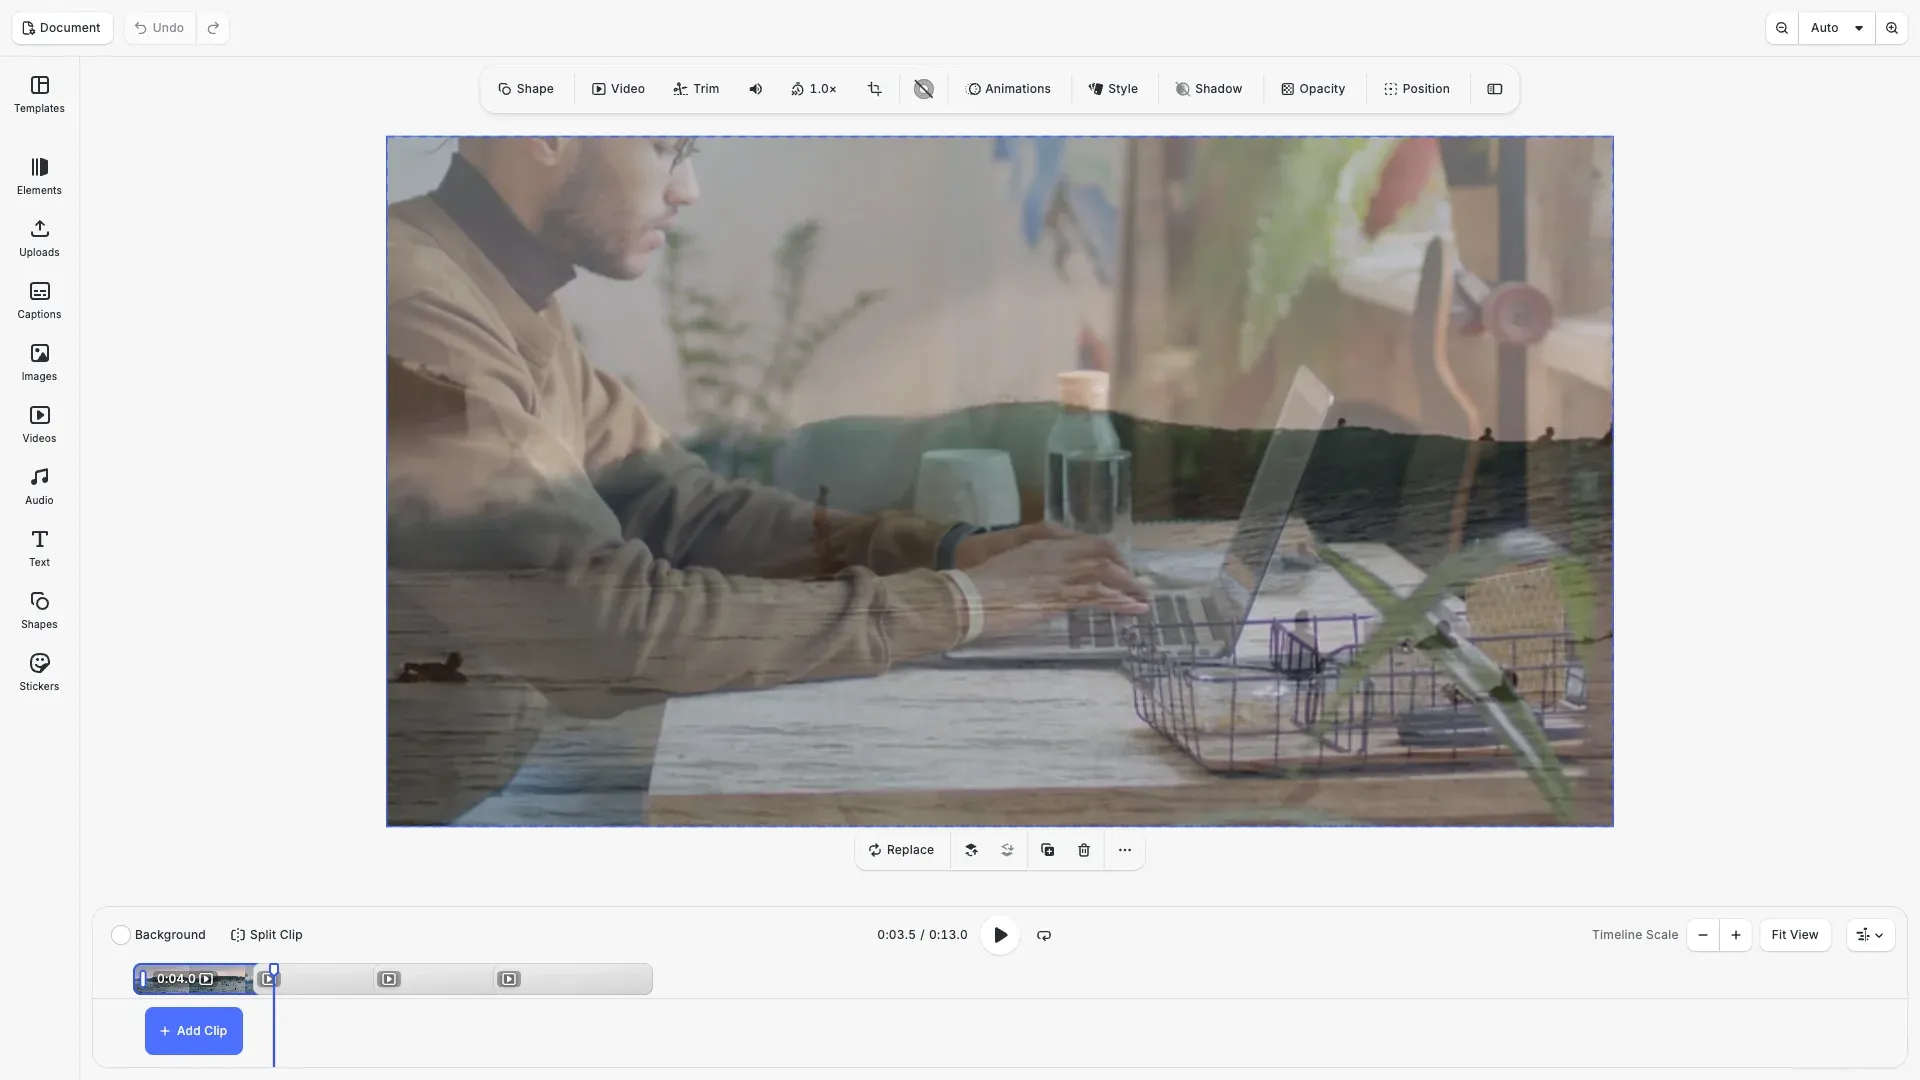Open the Elements panel
The height and width of the screenshot is (1080, 1920).
coord(39,177)
